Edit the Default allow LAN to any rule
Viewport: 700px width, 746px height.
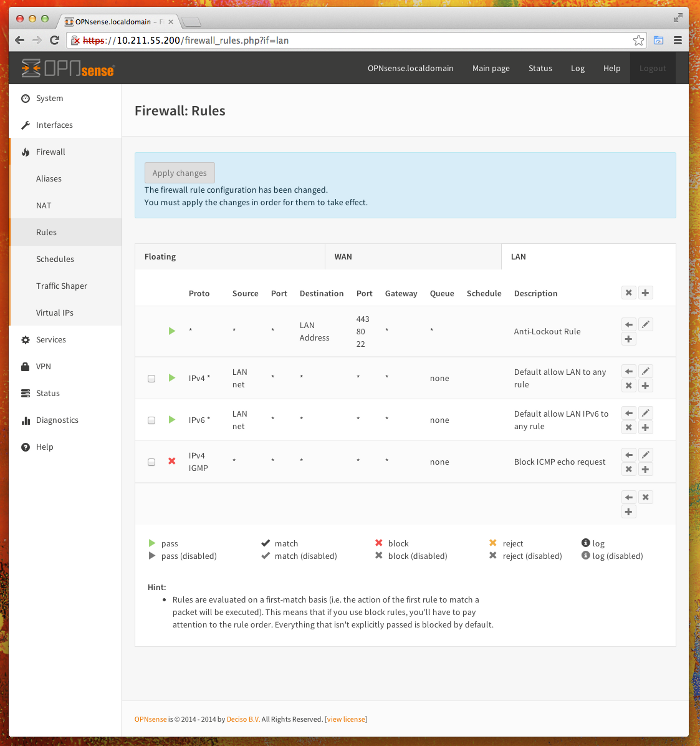click(645, 371)
